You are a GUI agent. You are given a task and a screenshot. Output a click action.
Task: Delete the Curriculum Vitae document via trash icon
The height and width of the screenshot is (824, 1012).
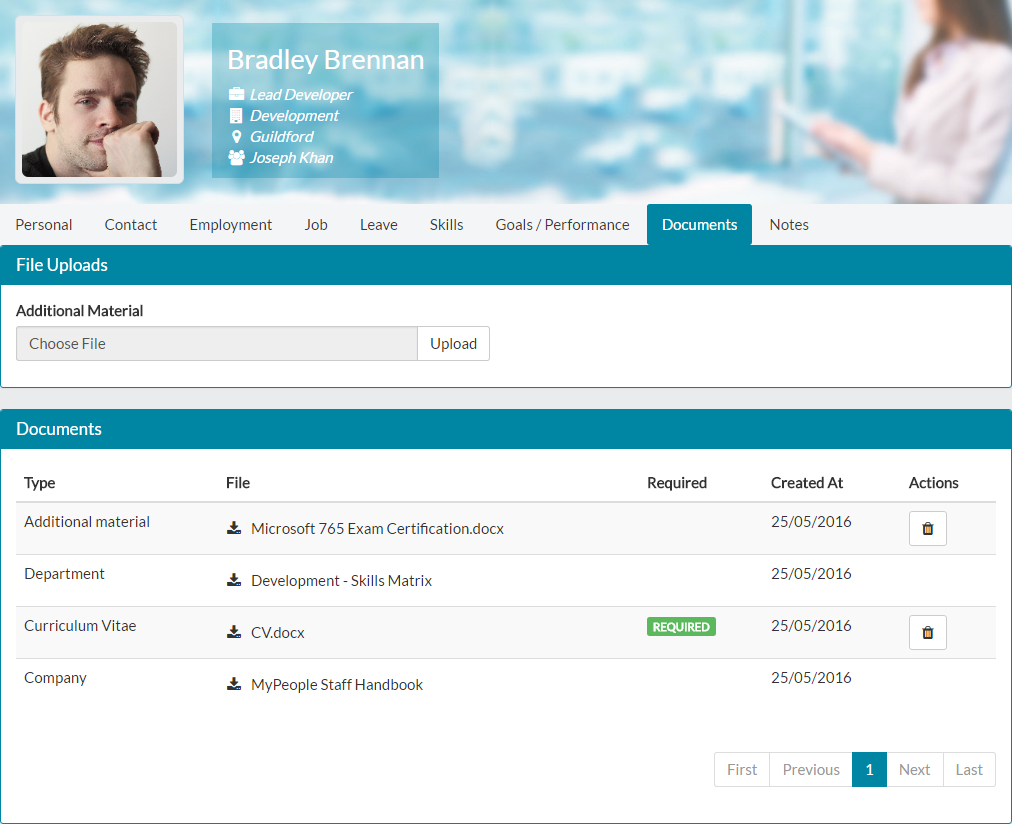tap(927, 632)
